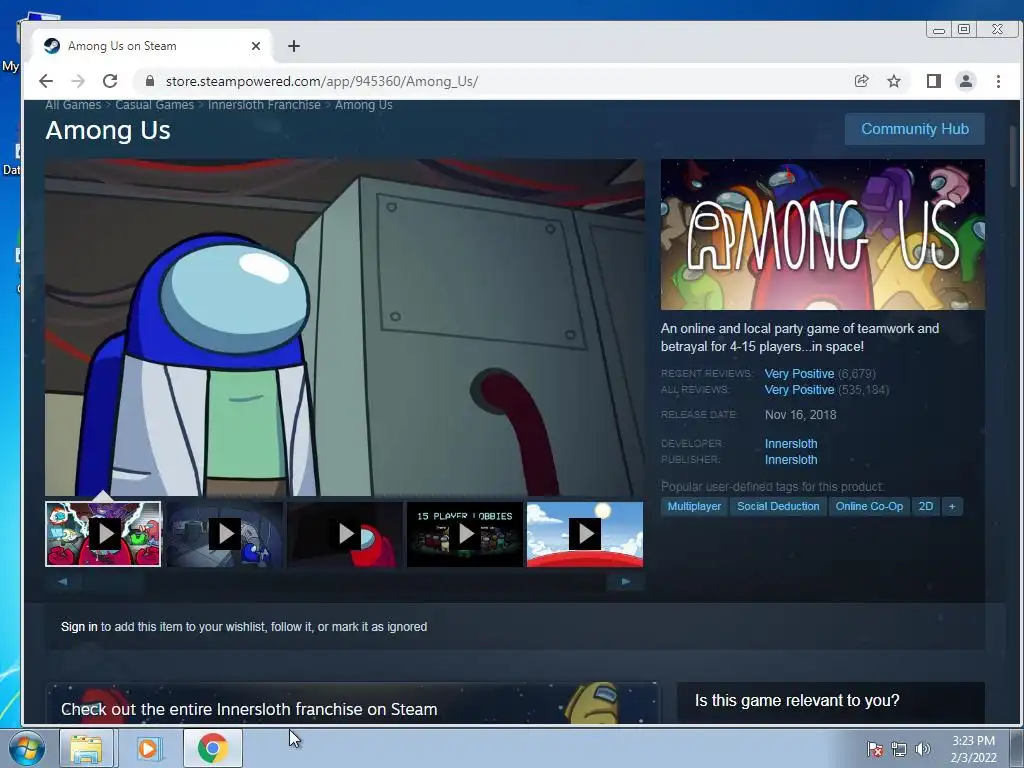Click the padlock site info icon
Image resolution: width=1024 pixels, height=768 pixels.
pyautogui.click(x=150, y=81)
